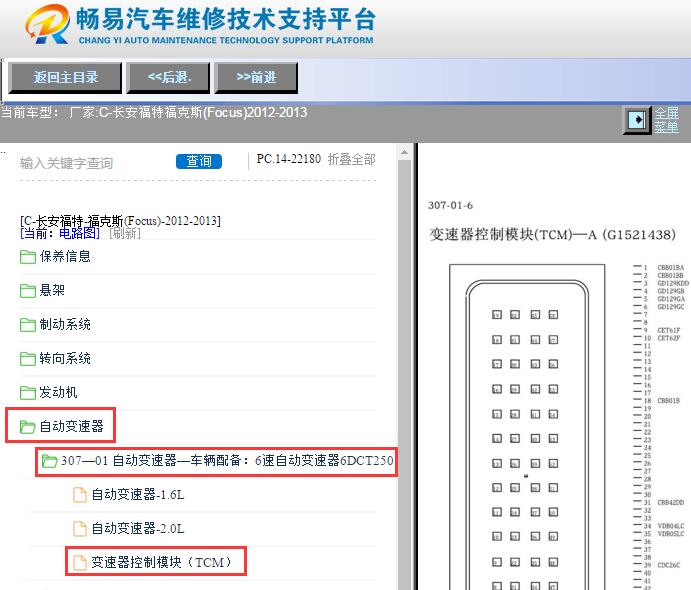Click the document icon beside 自动变速器-2.0L

[80, 529]
